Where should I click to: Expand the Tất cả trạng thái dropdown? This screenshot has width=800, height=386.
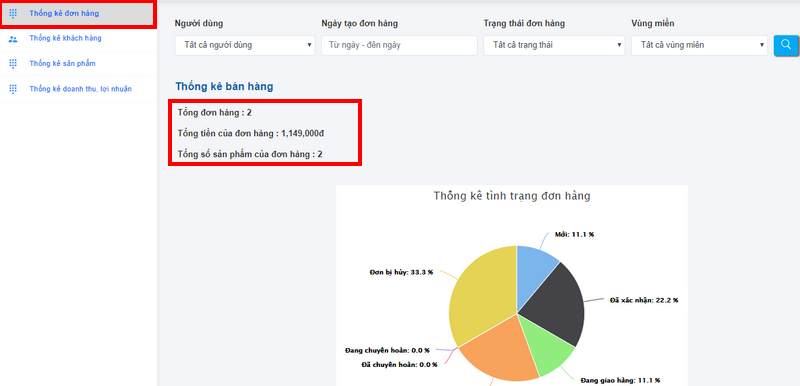[x=554, y=45]
